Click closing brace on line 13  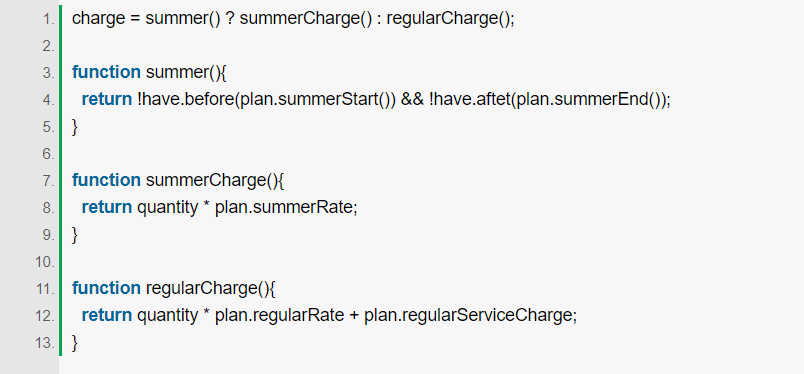75,342
